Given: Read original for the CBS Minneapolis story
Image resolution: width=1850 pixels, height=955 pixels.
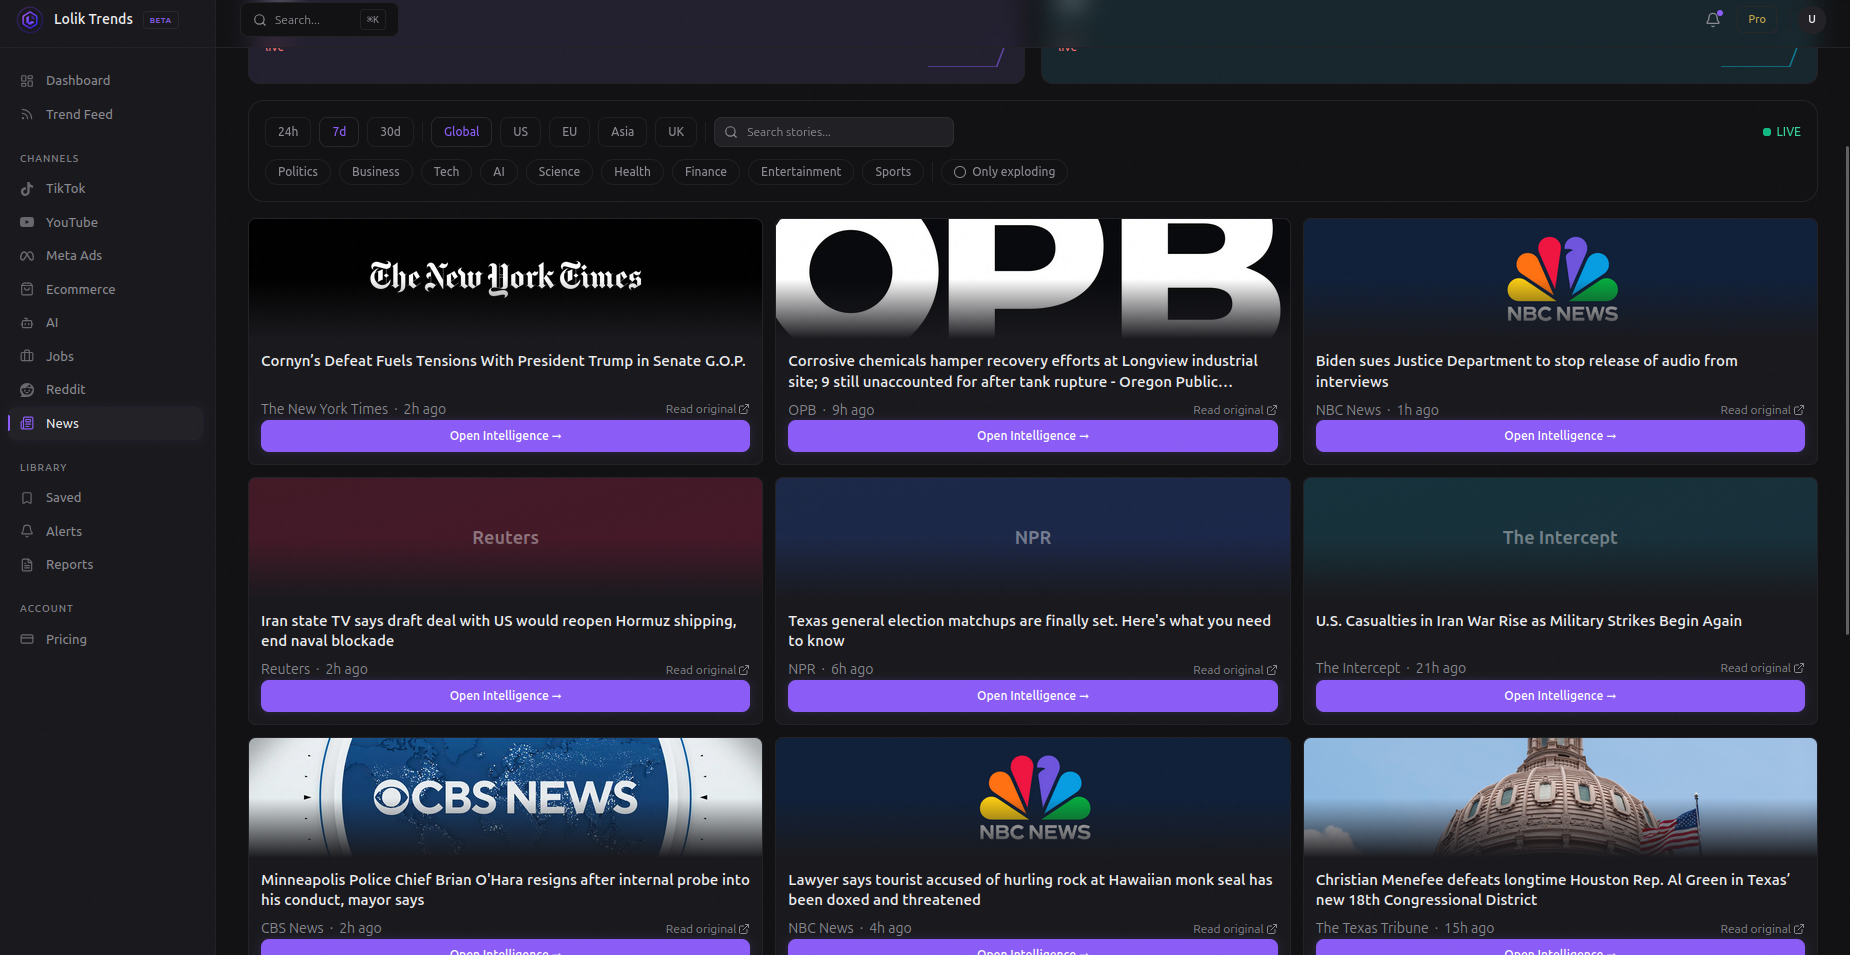Looking at the screenshot, I should (x=707, y=929).
